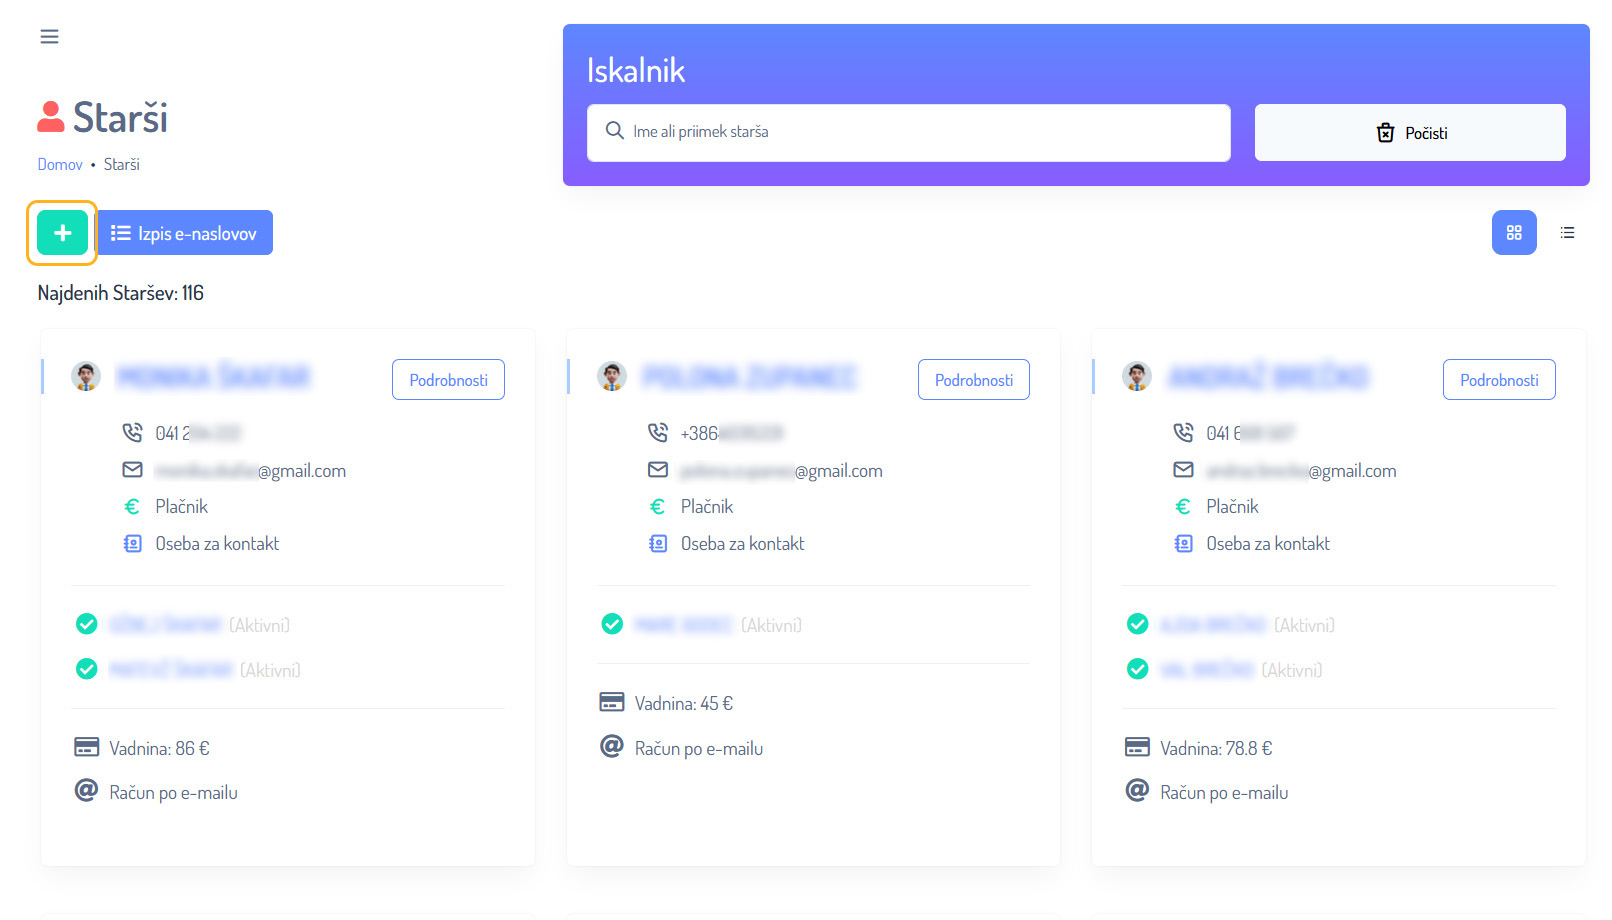1612x920 pixels.
Task: Click the Počisti button
Action: [x=1409, y=133]
